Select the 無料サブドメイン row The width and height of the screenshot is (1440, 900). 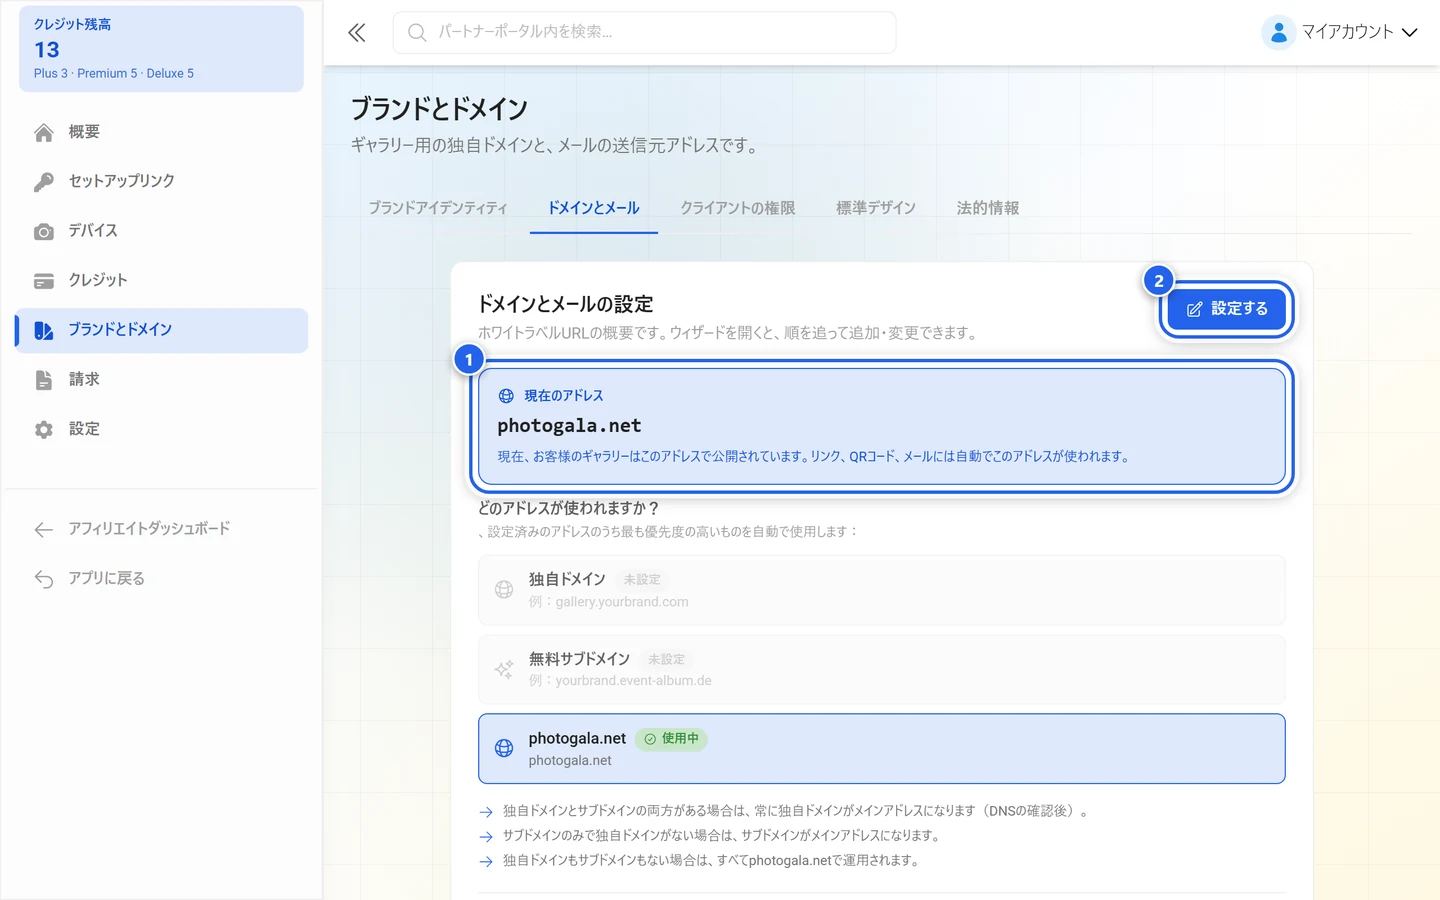click(x=882, y=669)
